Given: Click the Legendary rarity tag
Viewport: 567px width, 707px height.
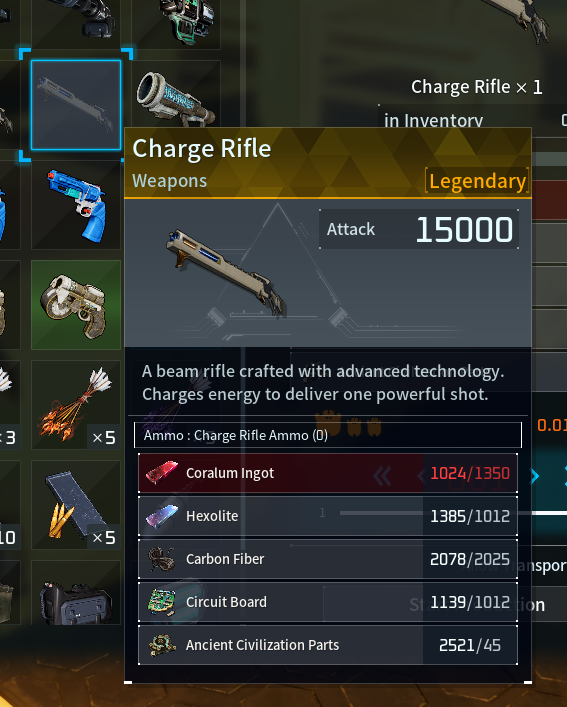Looking at the screenshot, I should [477, 181].
